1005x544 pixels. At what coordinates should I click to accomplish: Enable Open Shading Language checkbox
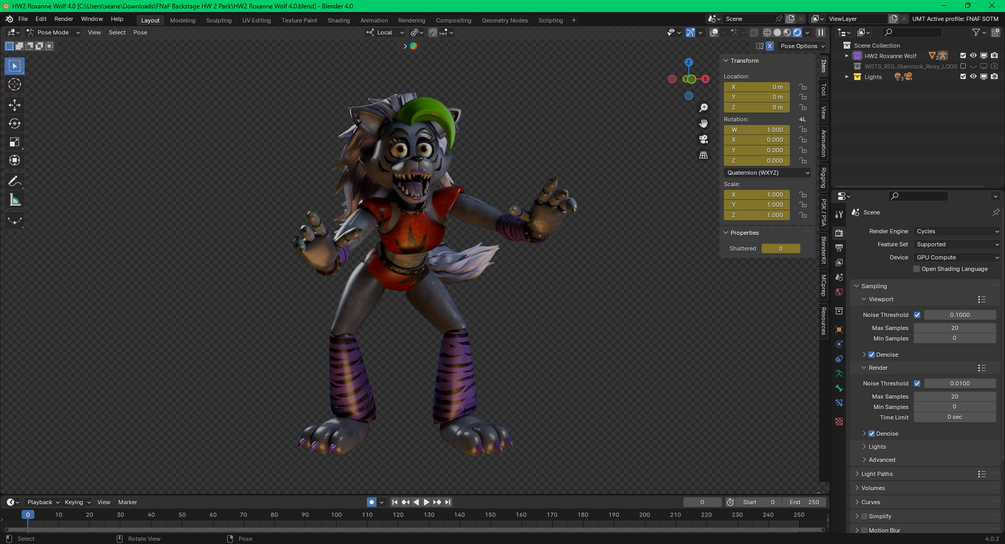pyautogui.click(x=917, y=269)
